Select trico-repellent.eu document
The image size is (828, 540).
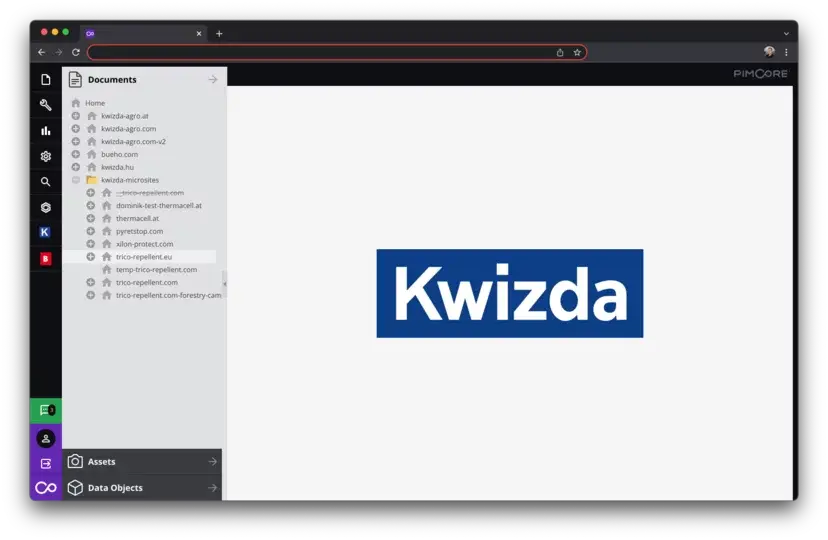144,257
